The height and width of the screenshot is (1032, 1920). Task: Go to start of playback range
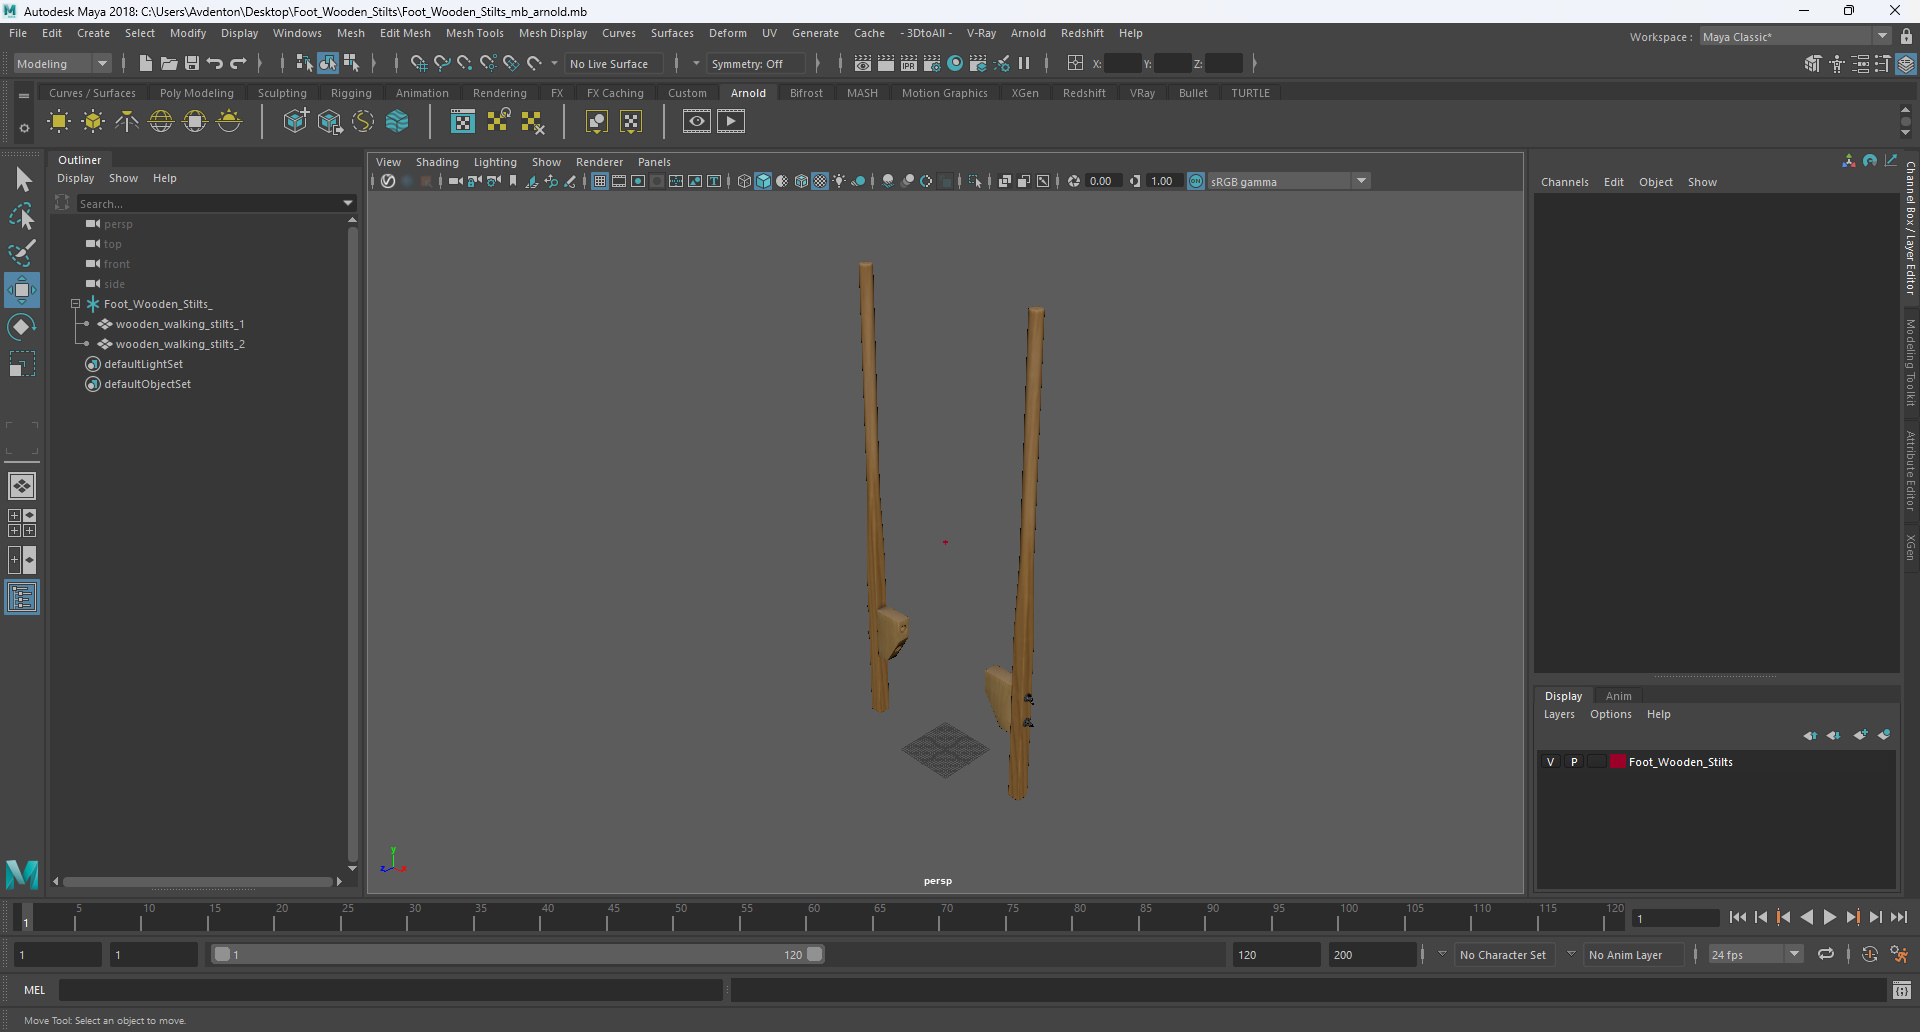pyautogui.click(x=1737, y=917)
